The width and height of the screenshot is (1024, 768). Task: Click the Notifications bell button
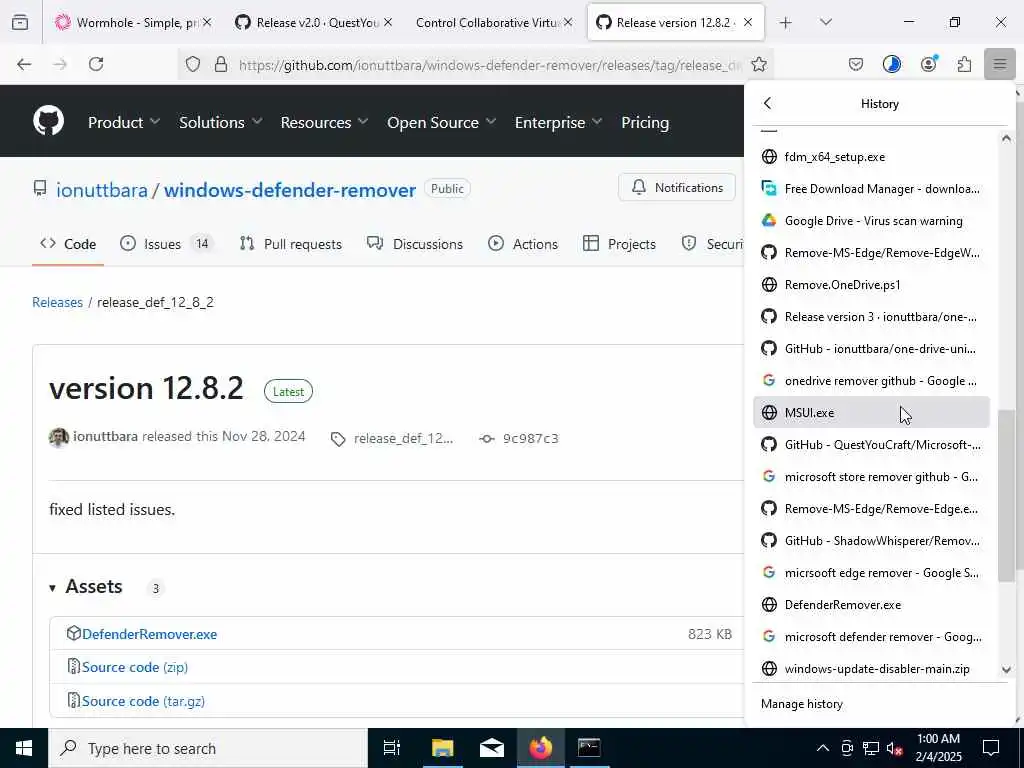(677, 188)
